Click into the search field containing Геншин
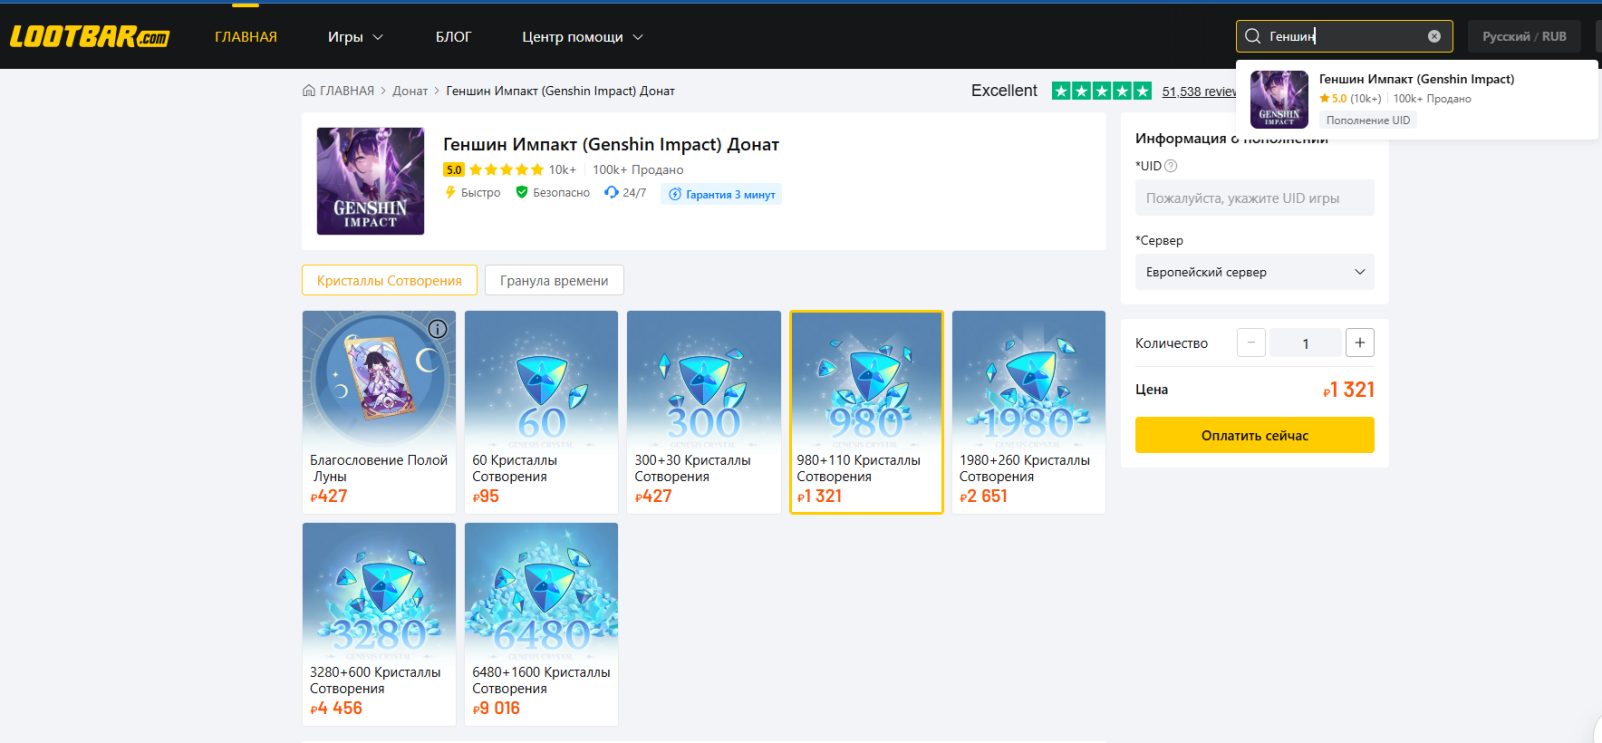Image resolution: width=1602 pixels, height=743 pixels. pos(1344,36)
